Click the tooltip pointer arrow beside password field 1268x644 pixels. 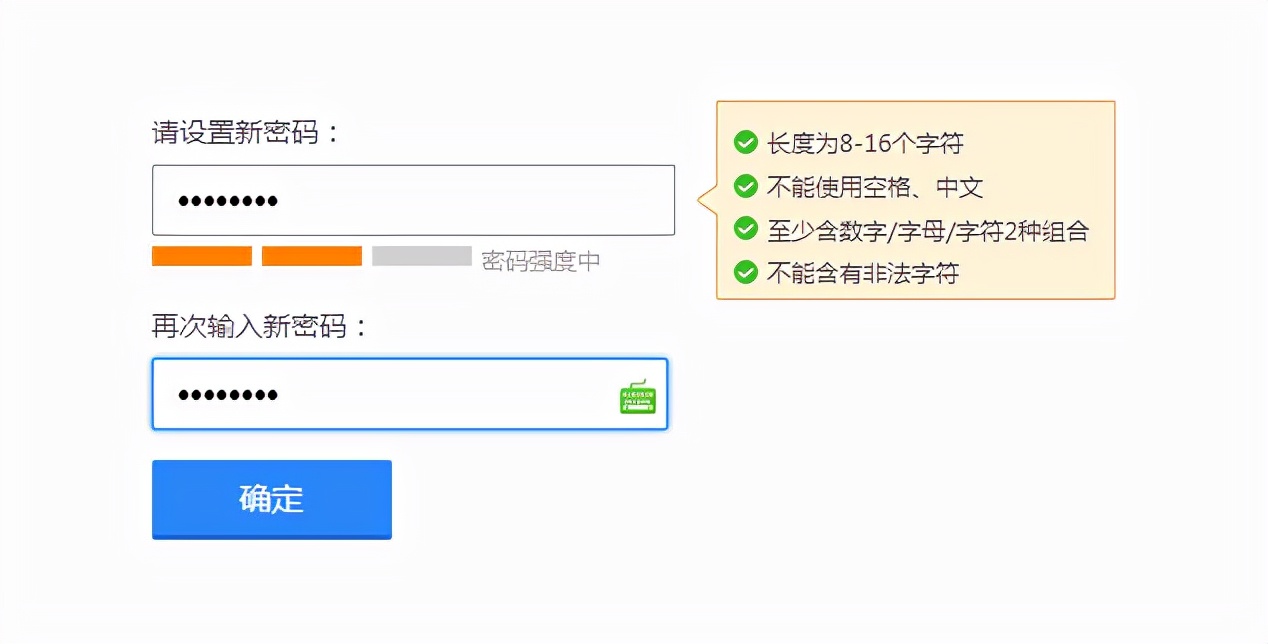point(707,200)
